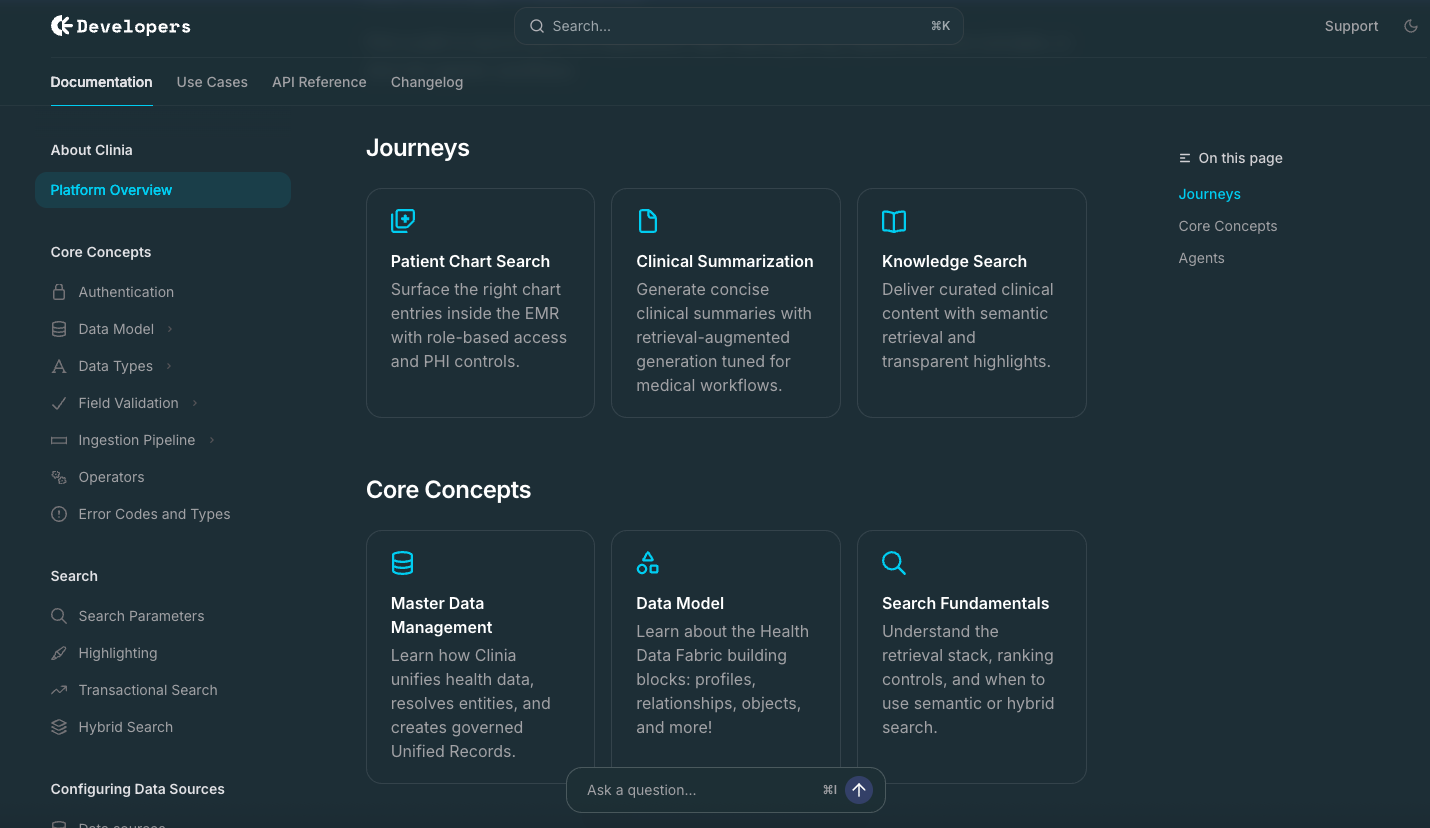
Task: Click the Clinical Summarization document icon
Action: (648, 221)
